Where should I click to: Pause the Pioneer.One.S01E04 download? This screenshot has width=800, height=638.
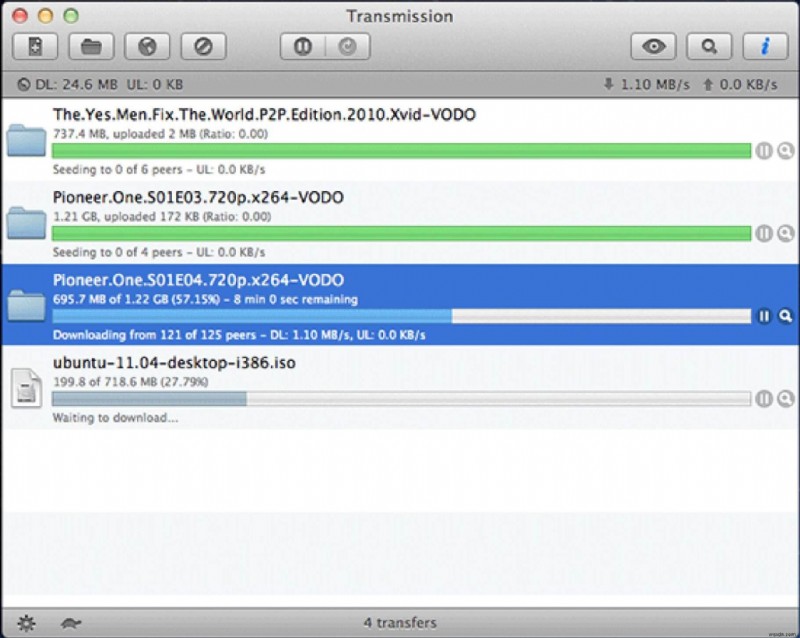[x=764, y=316]
